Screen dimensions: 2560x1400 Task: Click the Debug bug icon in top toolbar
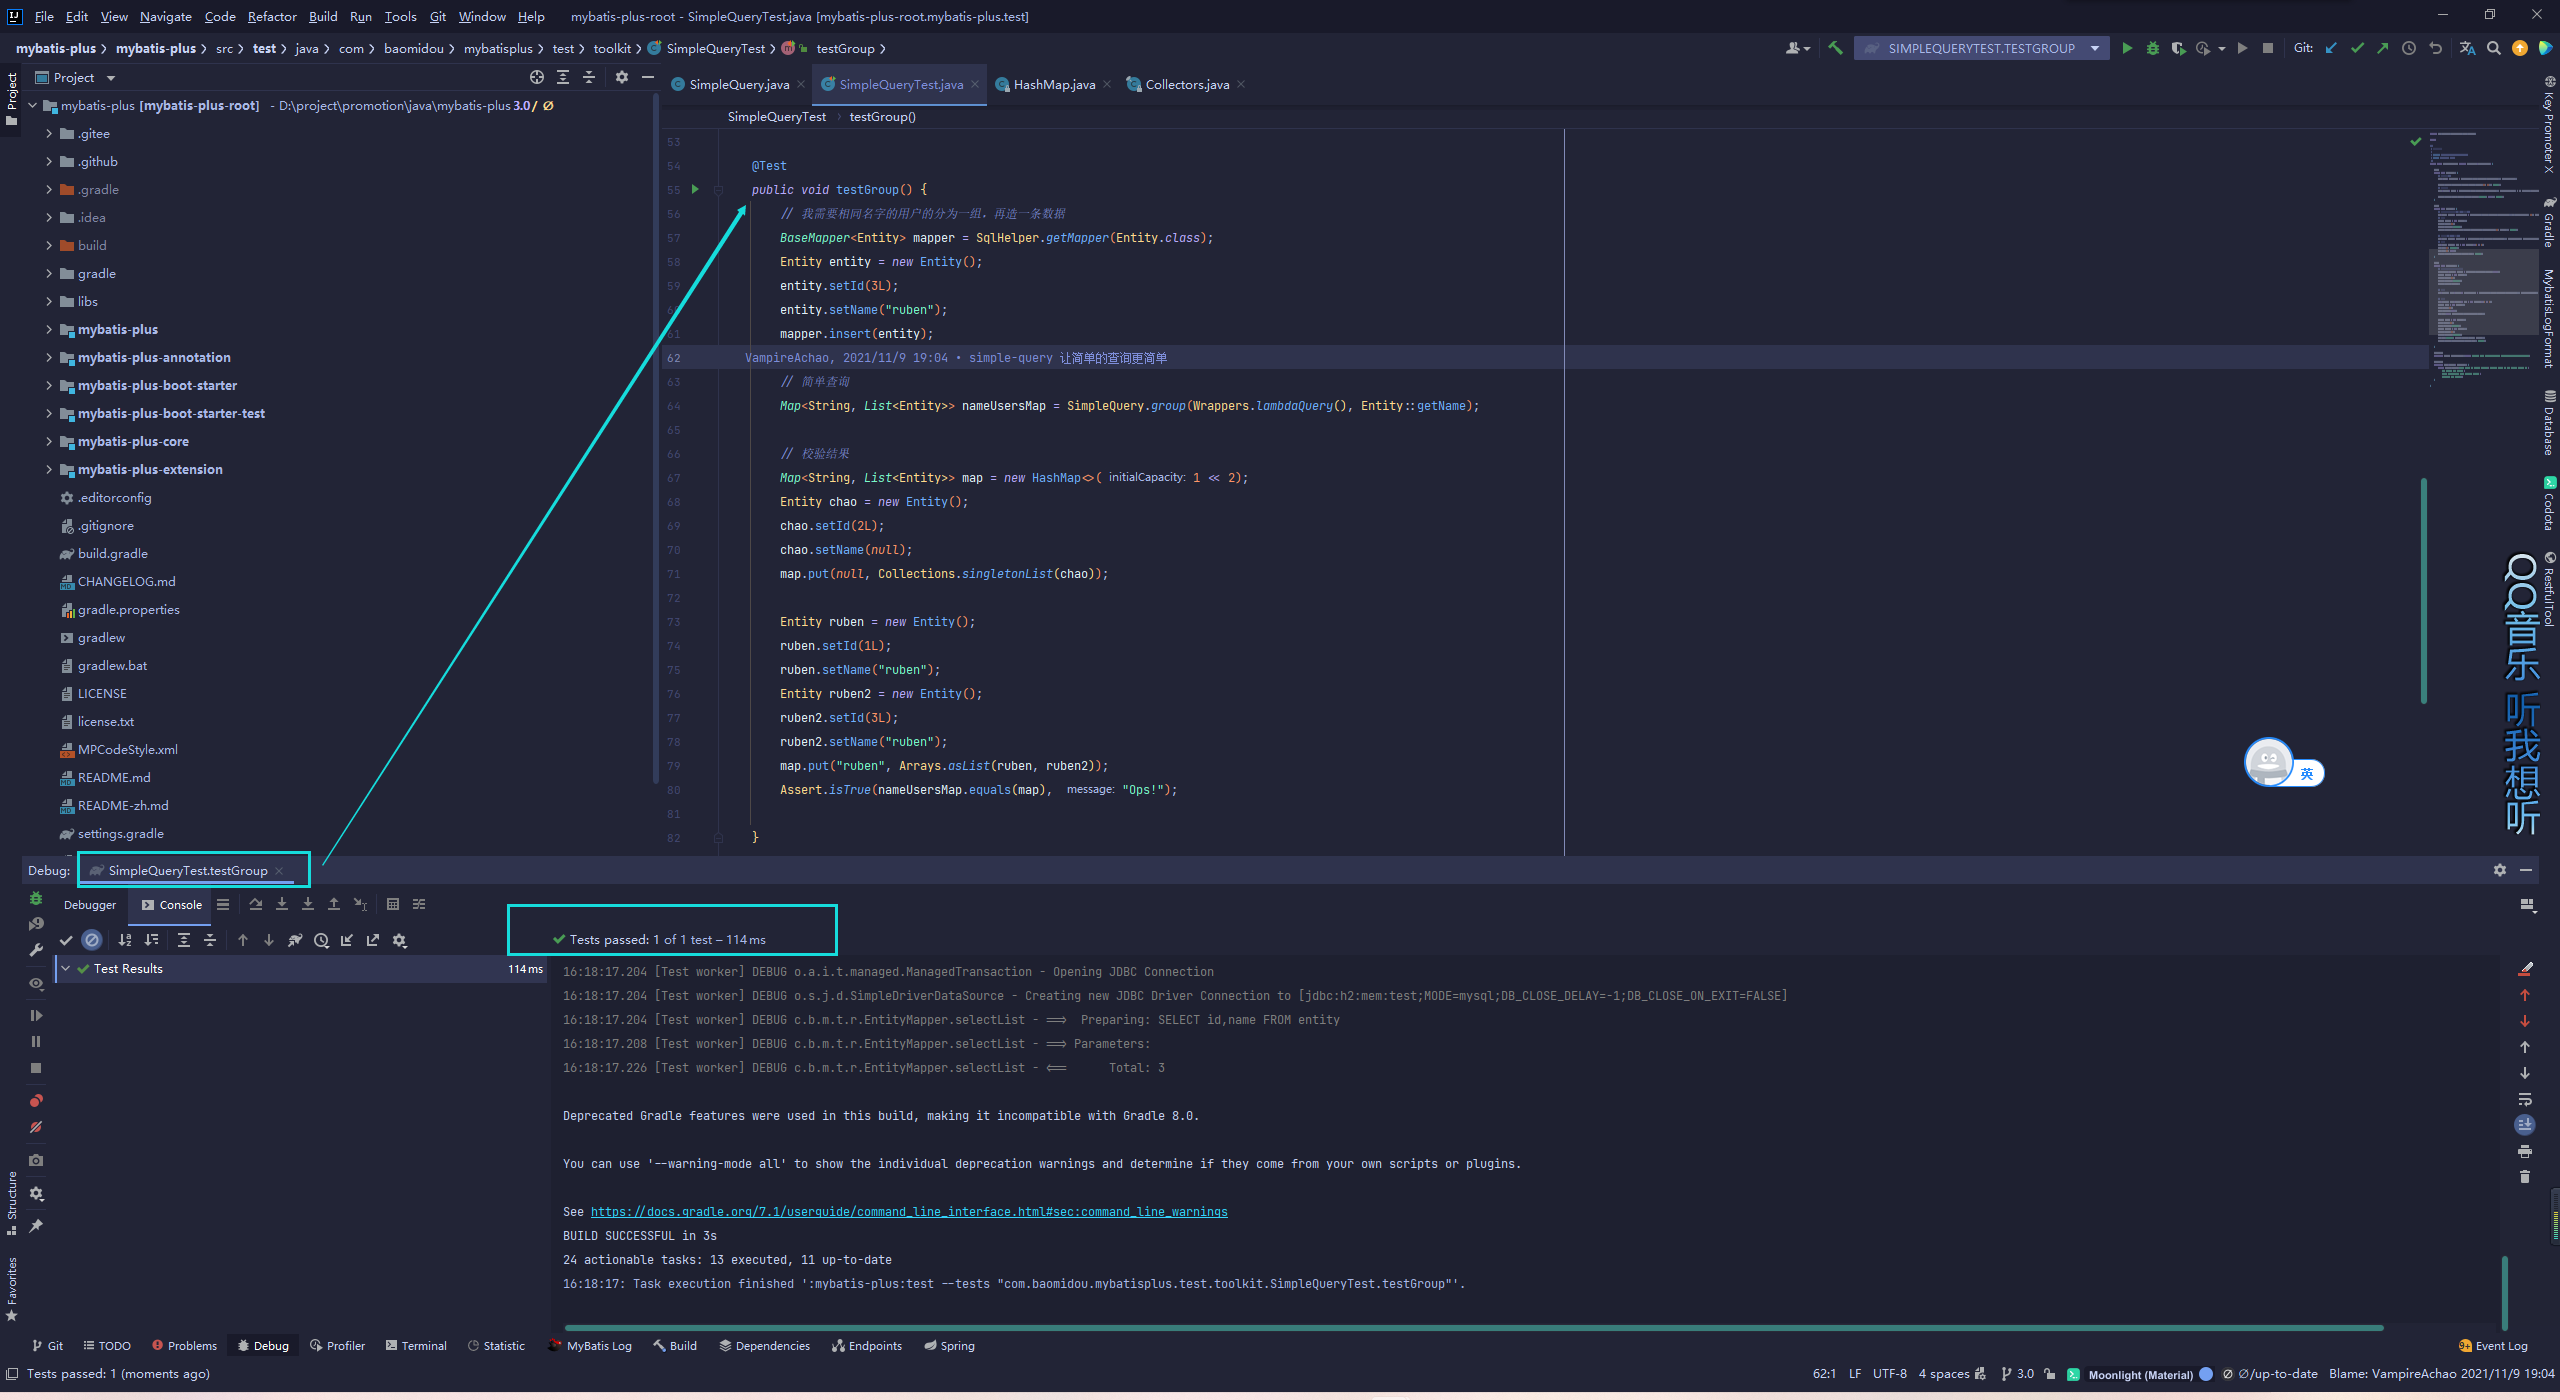pos(2153,48)
